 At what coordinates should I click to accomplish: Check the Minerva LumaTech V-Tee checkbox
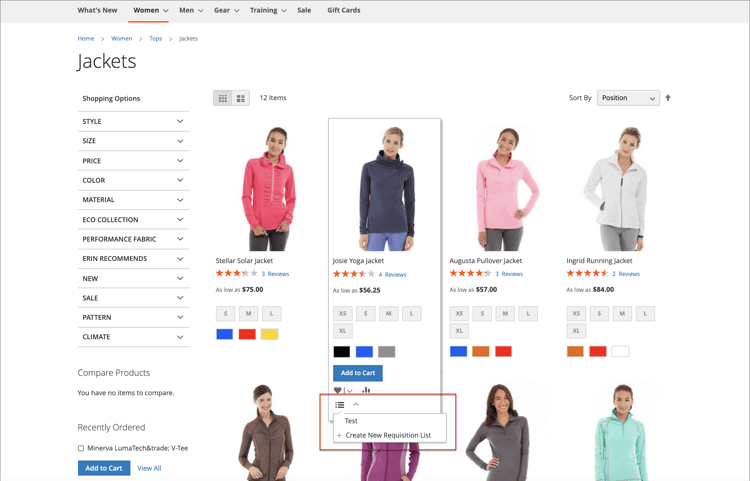click(81, 448)
